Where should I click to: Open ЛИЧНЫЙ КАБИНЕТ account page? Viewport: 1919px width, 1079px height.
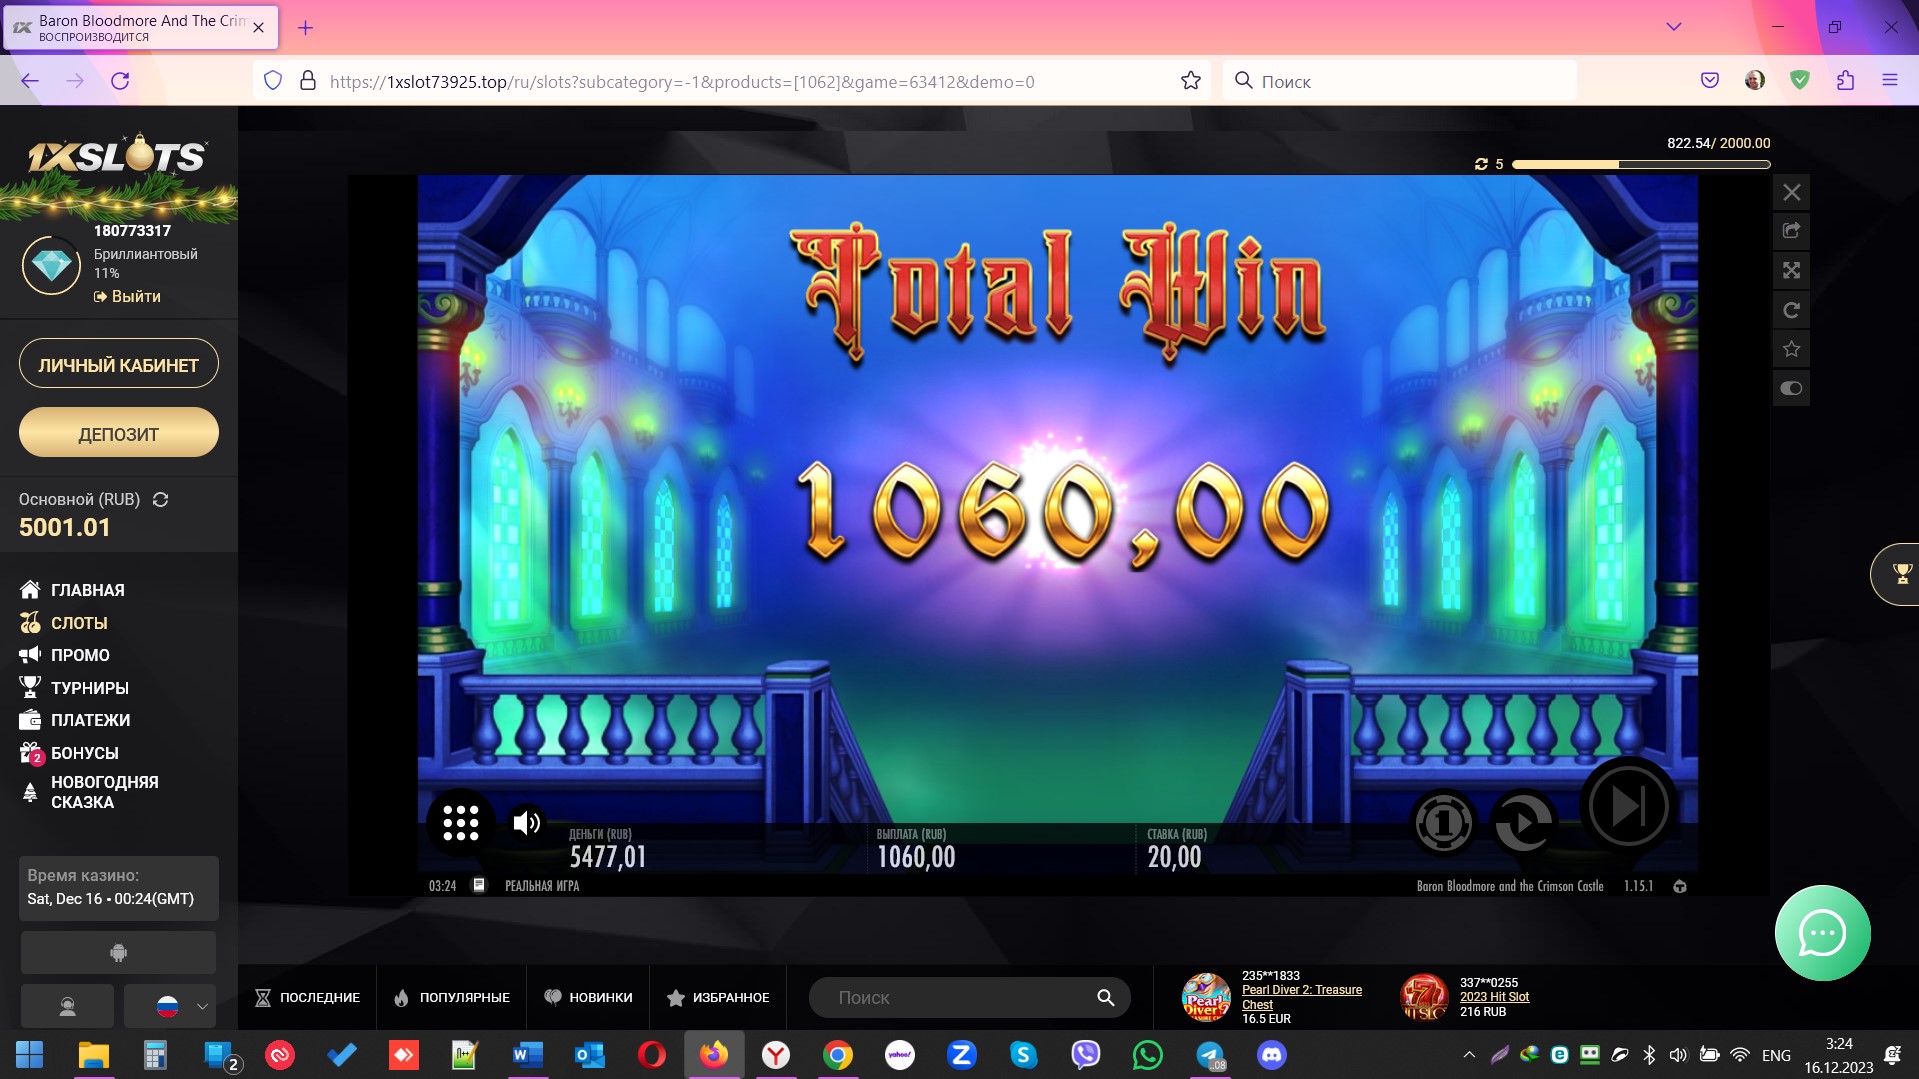point(119,365)
